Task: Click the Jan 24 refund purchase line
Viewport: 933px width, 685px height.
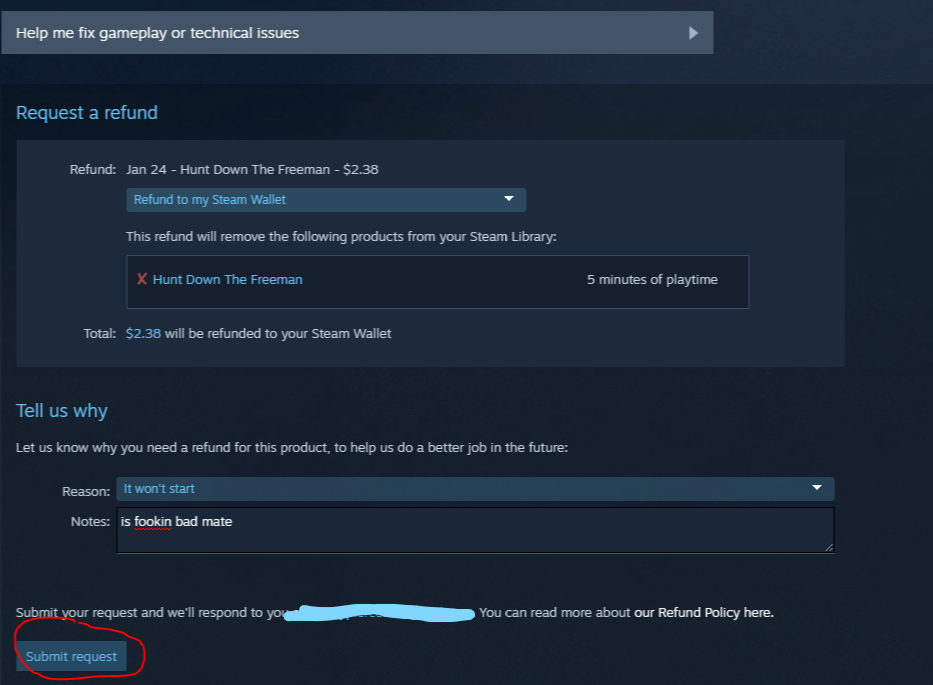Action: point(252,170)
